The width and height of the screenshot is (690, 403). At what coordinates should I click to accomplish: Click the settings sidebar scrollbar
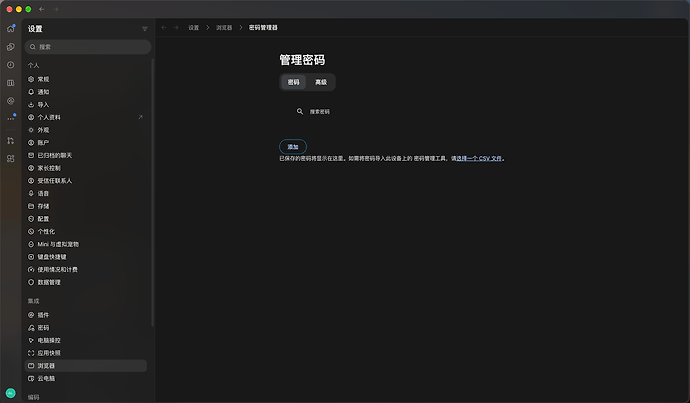point(153,193)
